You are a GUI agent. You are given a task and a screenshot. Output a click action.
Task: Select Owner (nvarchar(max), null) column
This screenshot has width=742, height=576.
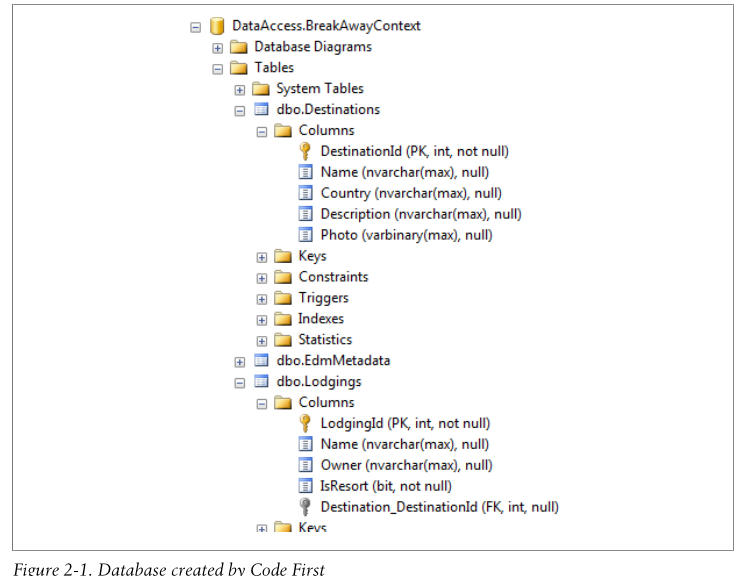coord(406,465)
